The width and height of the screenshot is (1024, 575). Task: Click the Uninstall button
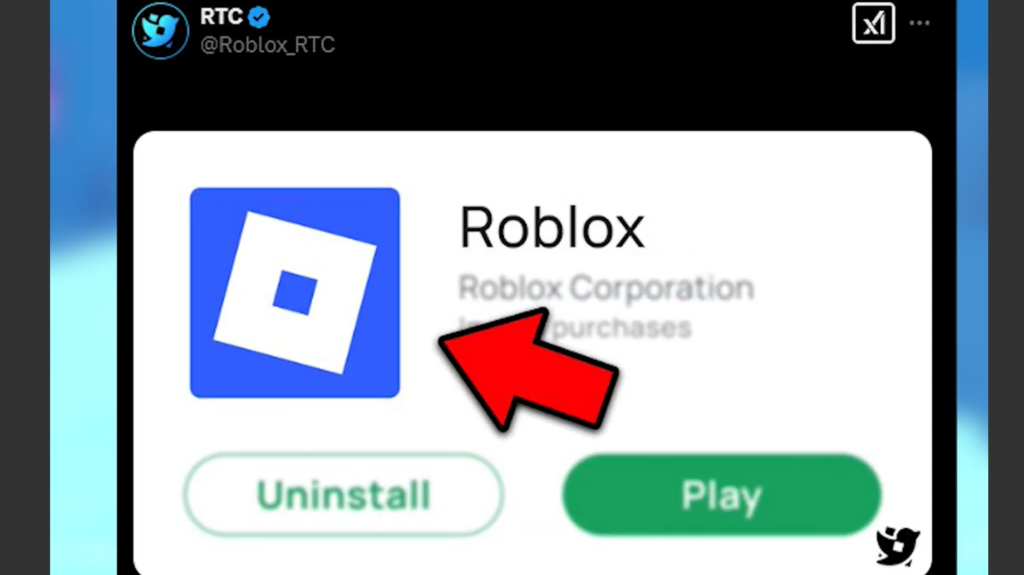(344, 495)
